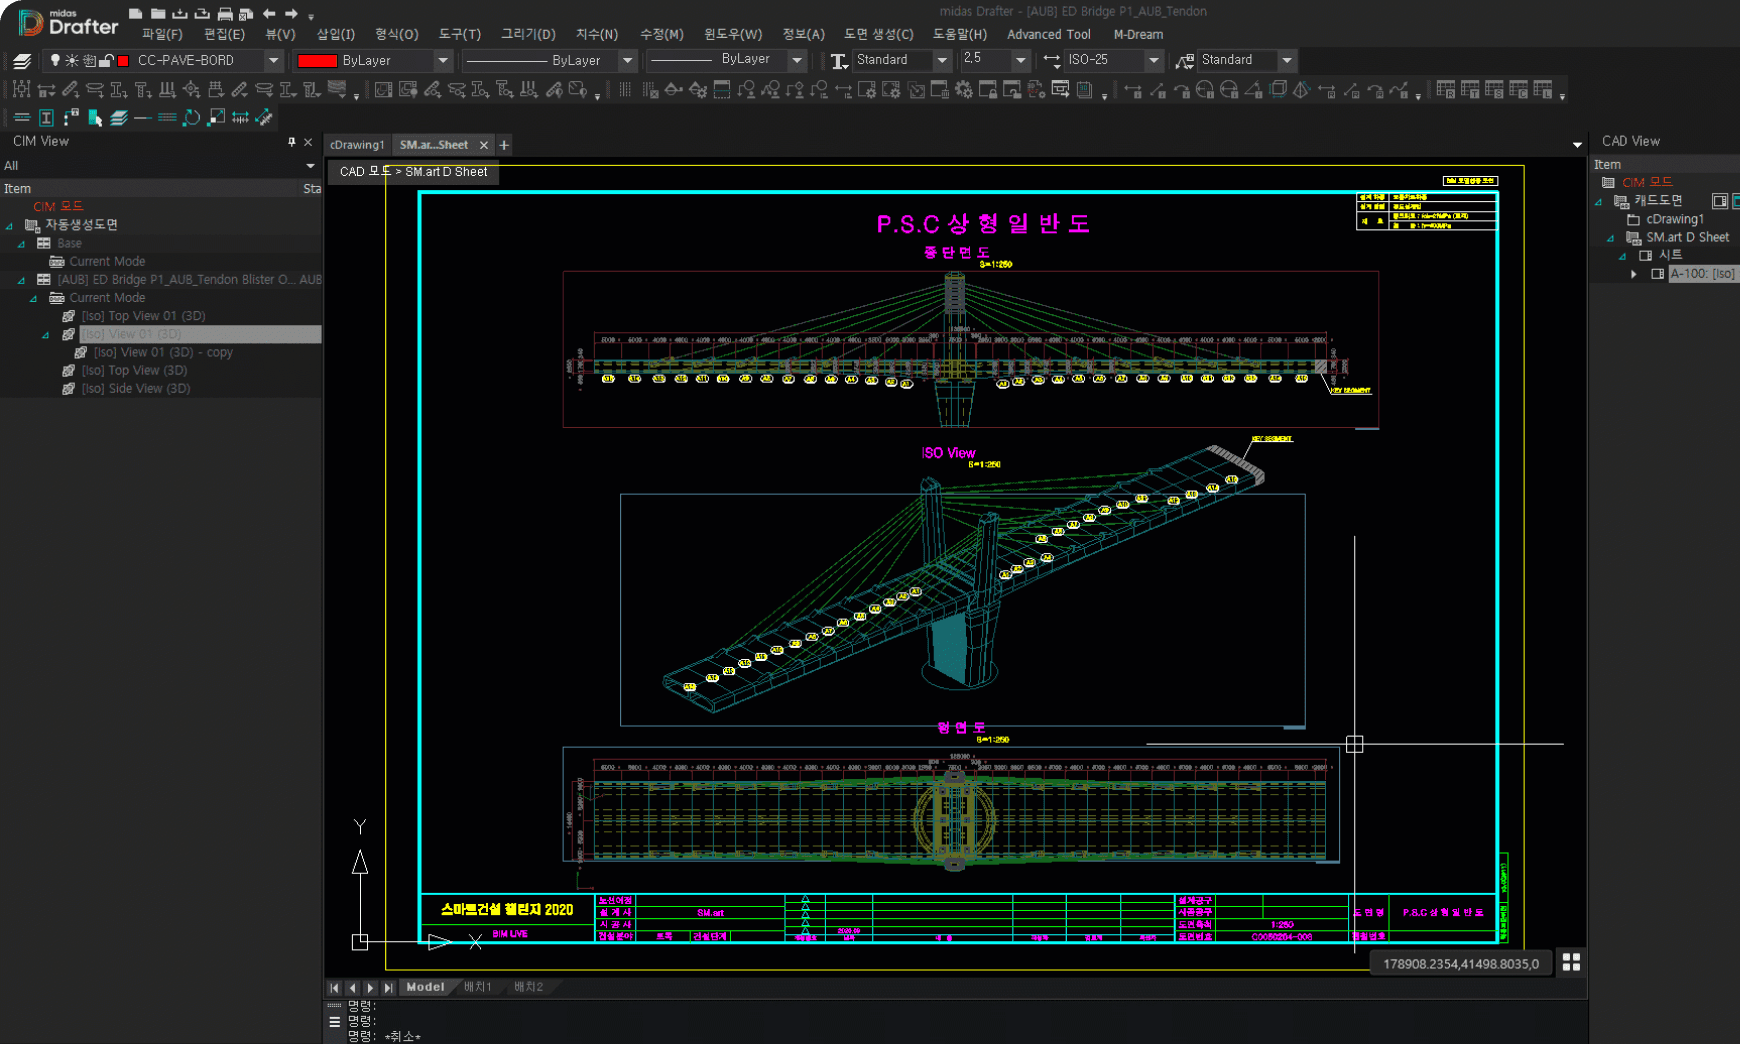Click the Open folder icon in quick access

(x=157, y=14)
